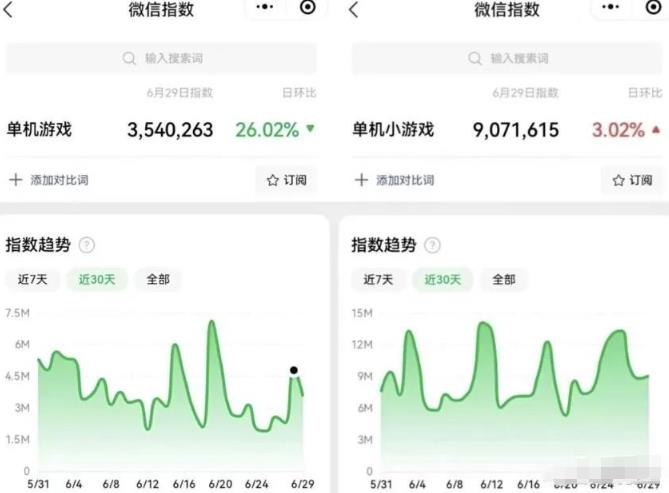669x493 pixels.
Task: Open help tooltip for 单机游戏 指数趋势
Action: (87, 245)
